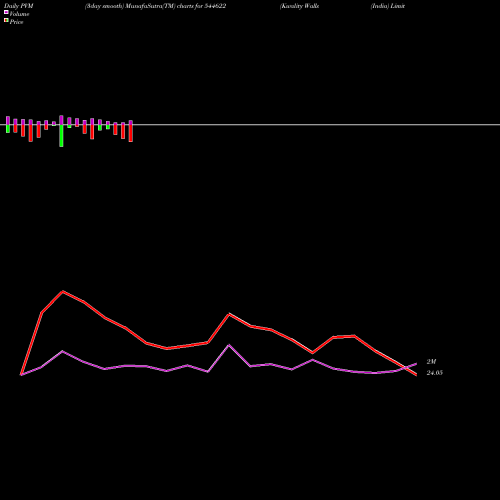Click the tallest green volume bar

pyautogui.click(x=61, y=136)
